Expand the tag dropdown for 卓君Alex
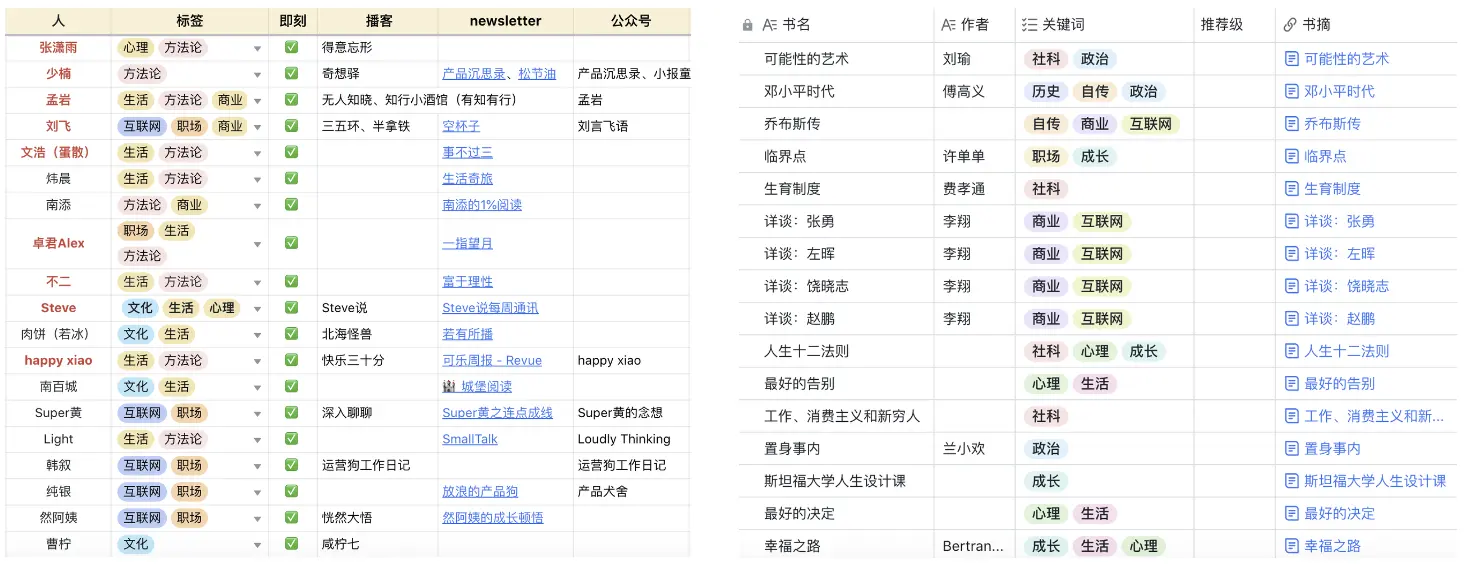 pyautogui.click(x=258, y=244)
